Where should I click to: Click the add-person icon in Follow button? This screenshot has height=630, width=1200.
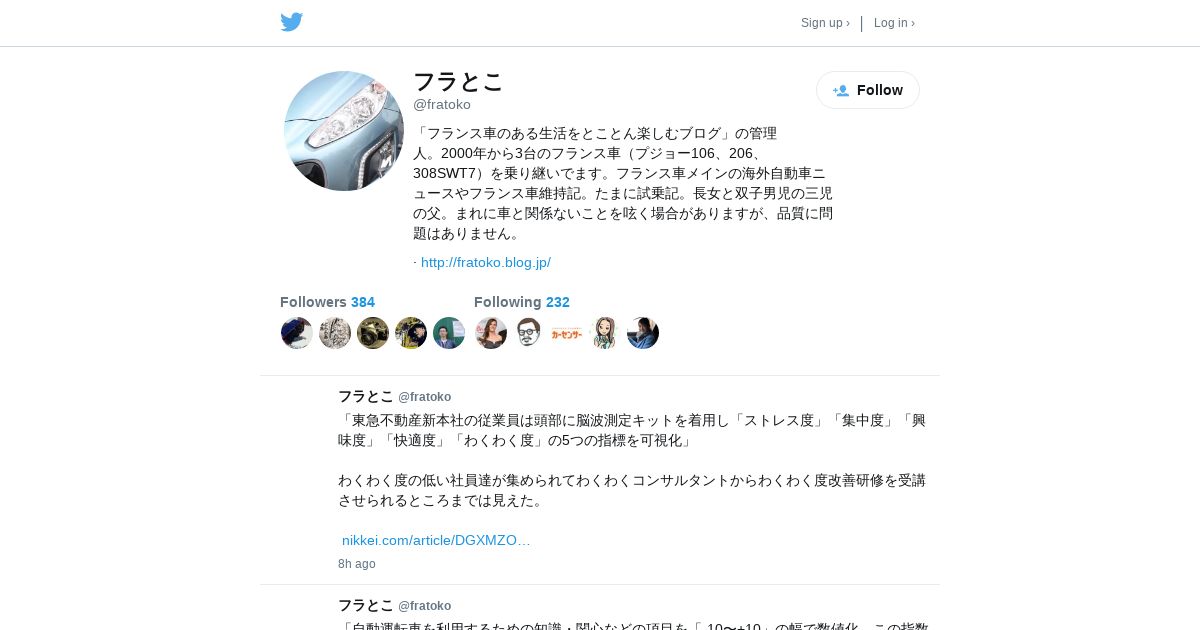tap(841, 90)
